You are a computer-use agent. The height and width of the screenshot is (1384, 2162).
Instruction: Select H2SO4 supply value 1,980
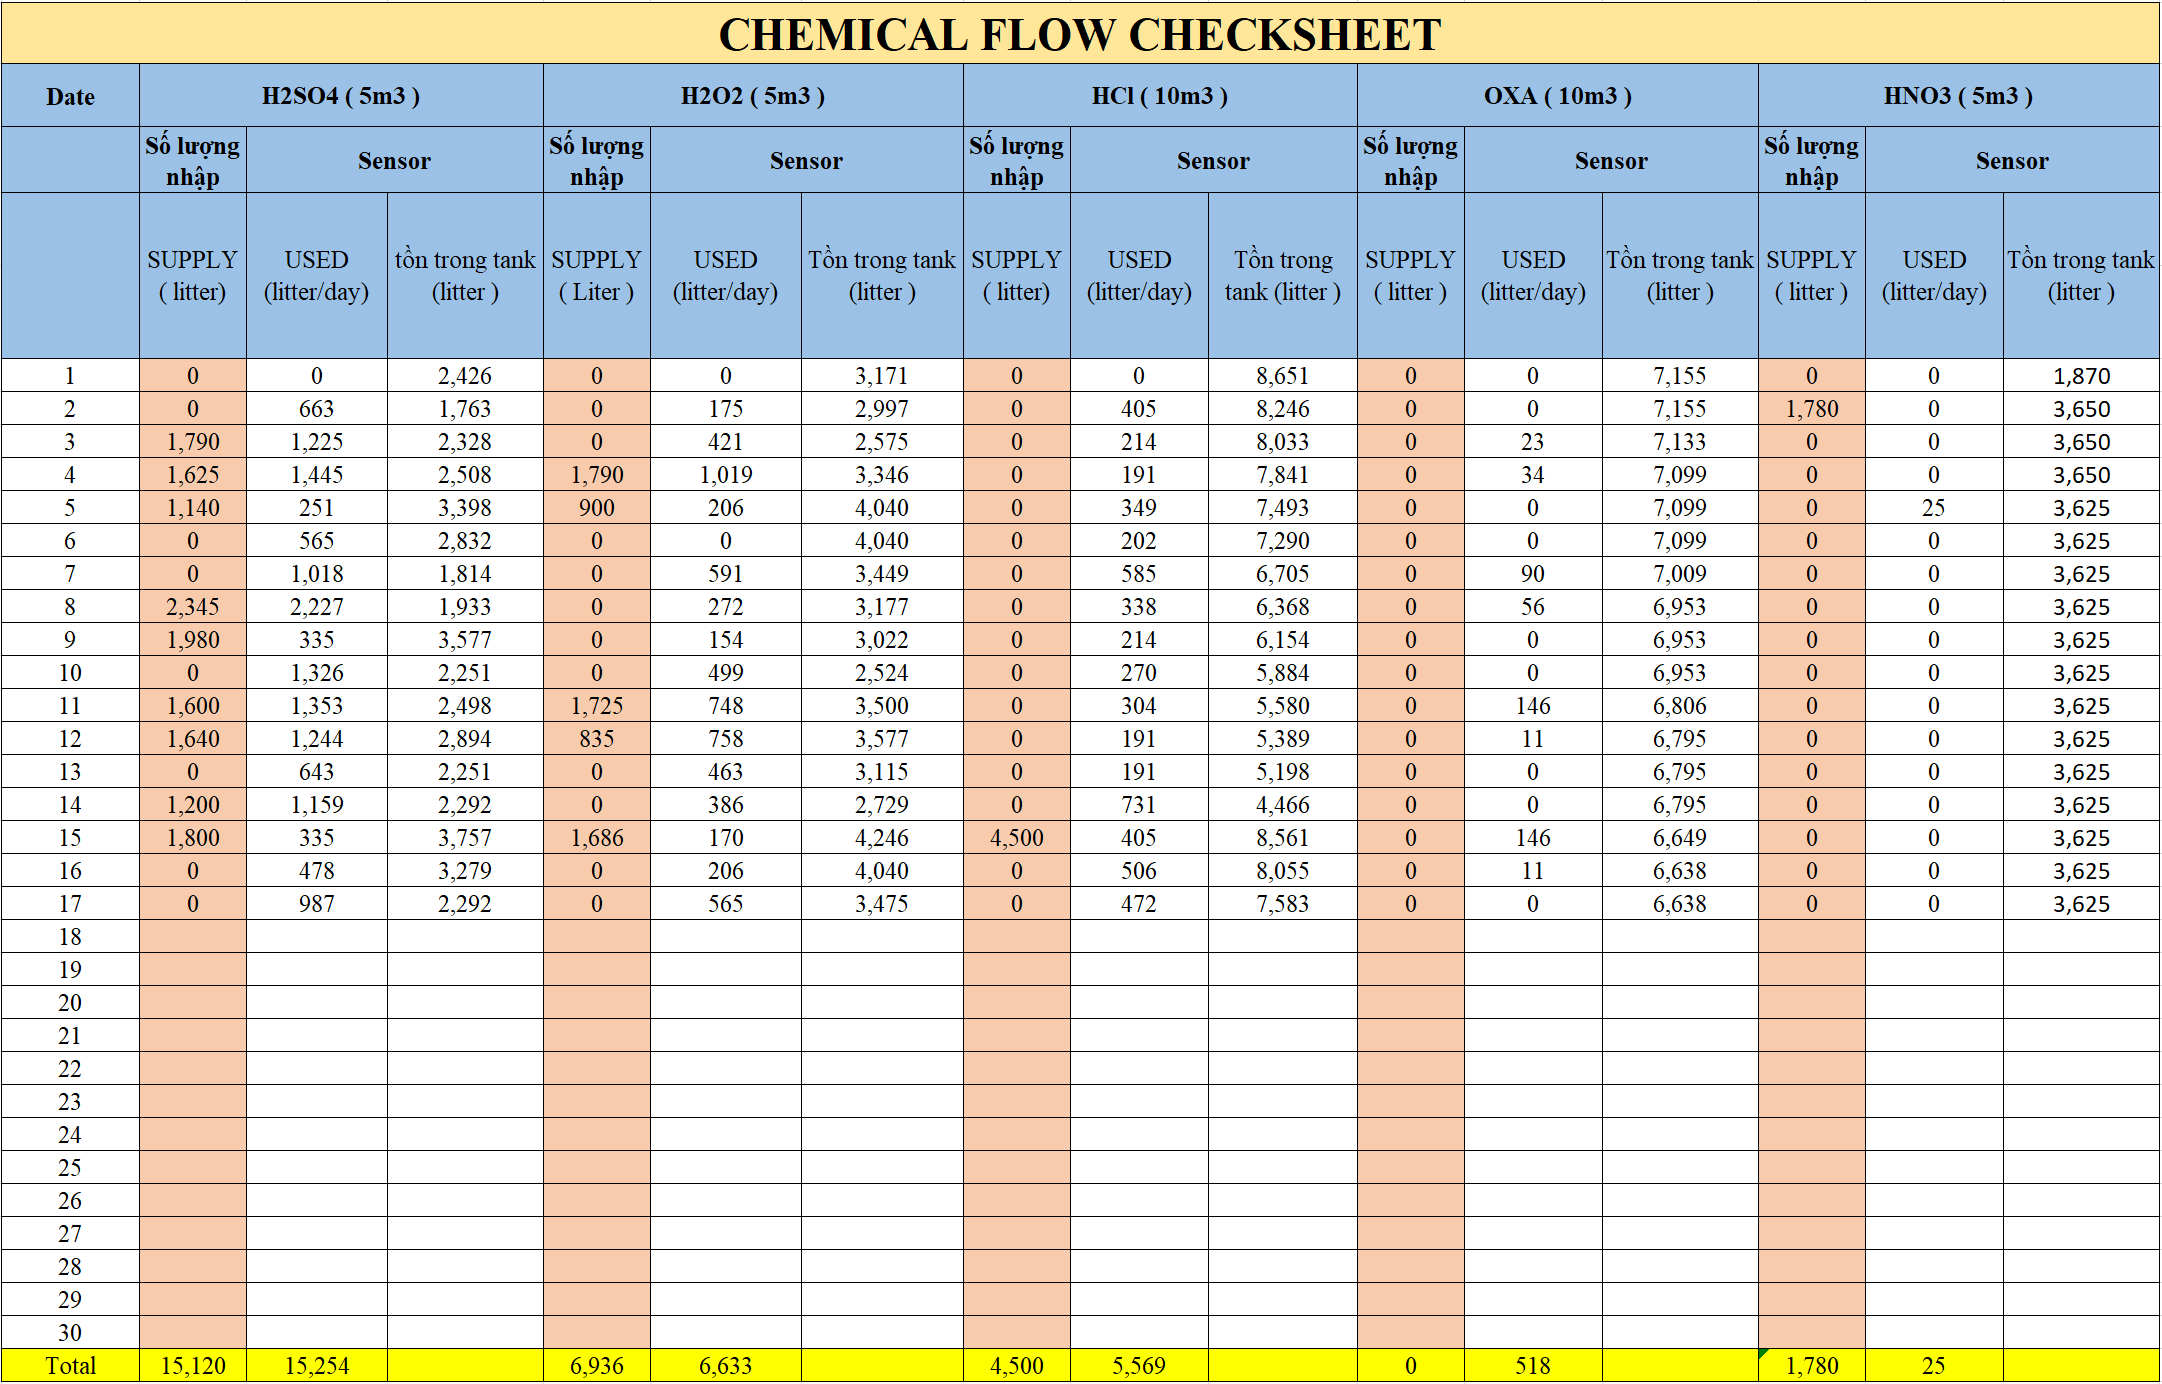tap(193, 640)
